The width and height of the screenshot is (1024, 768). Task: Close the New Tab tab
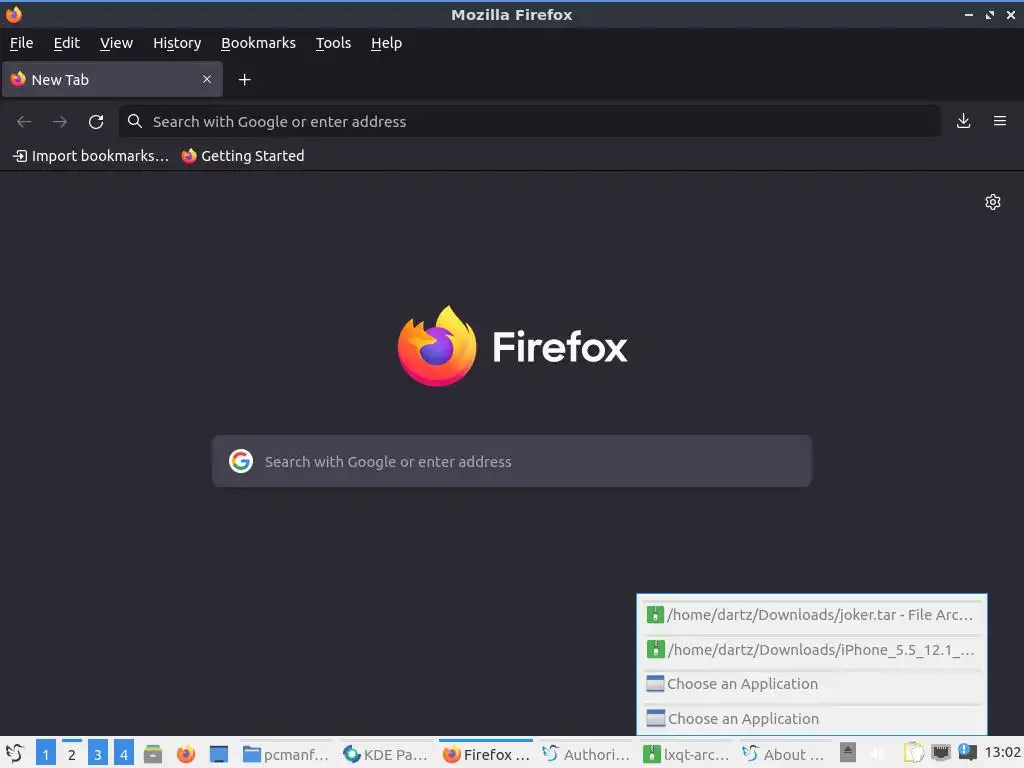206,79
